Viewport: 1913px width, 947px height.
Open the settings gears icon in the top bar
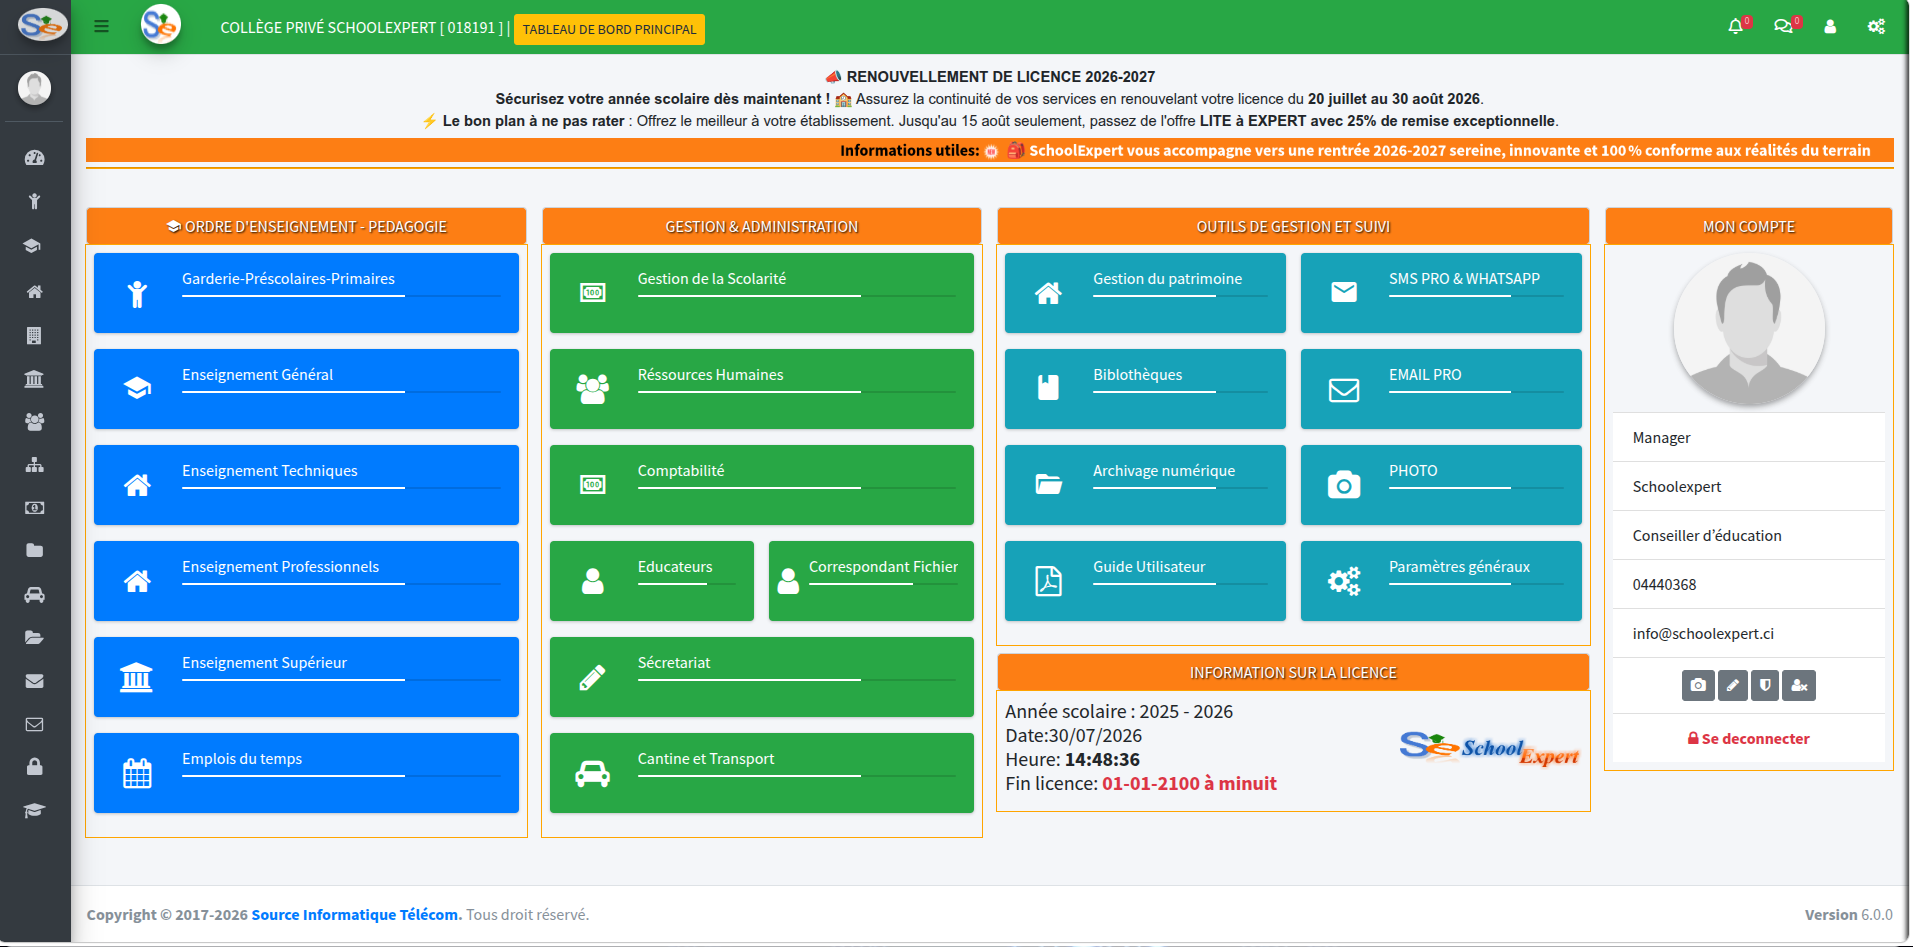pyautogui.click(x=1876, y=27)
